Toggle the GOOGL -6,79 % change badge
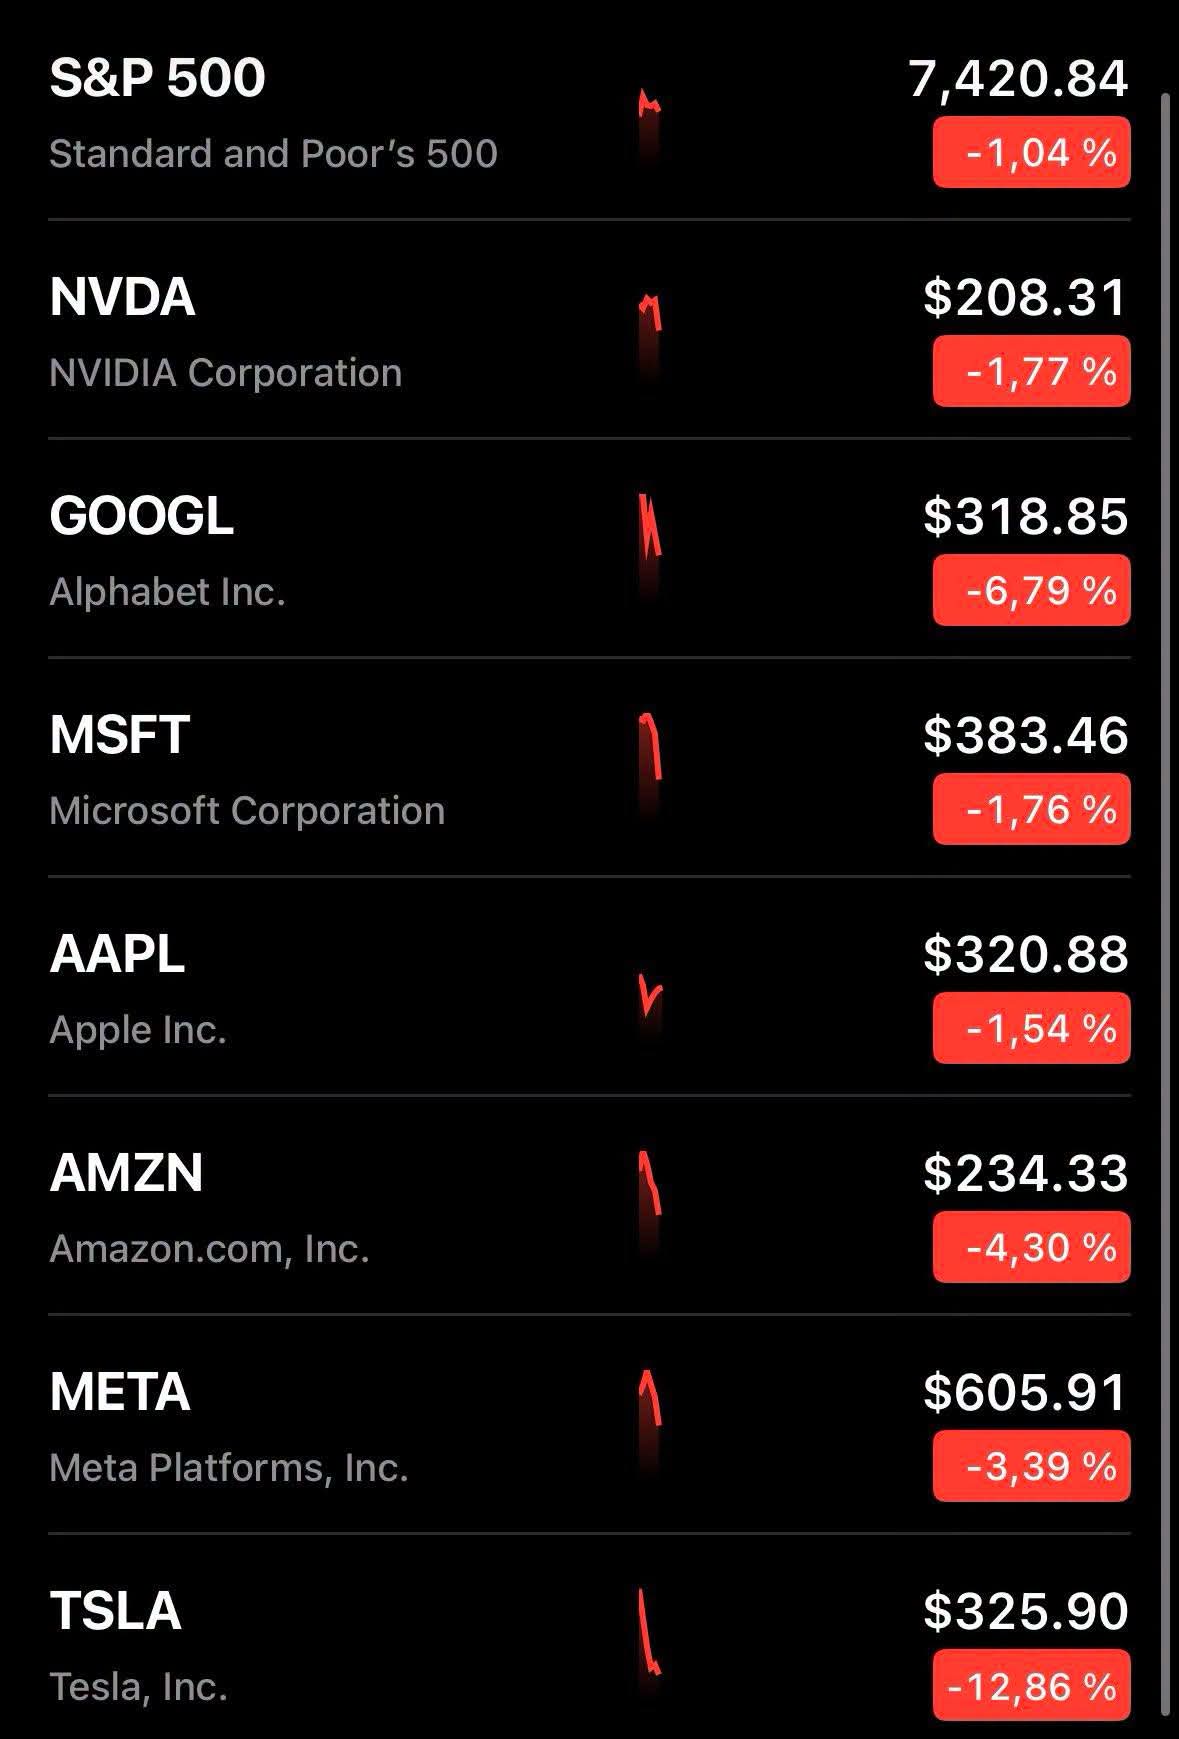 point(1031,590)
